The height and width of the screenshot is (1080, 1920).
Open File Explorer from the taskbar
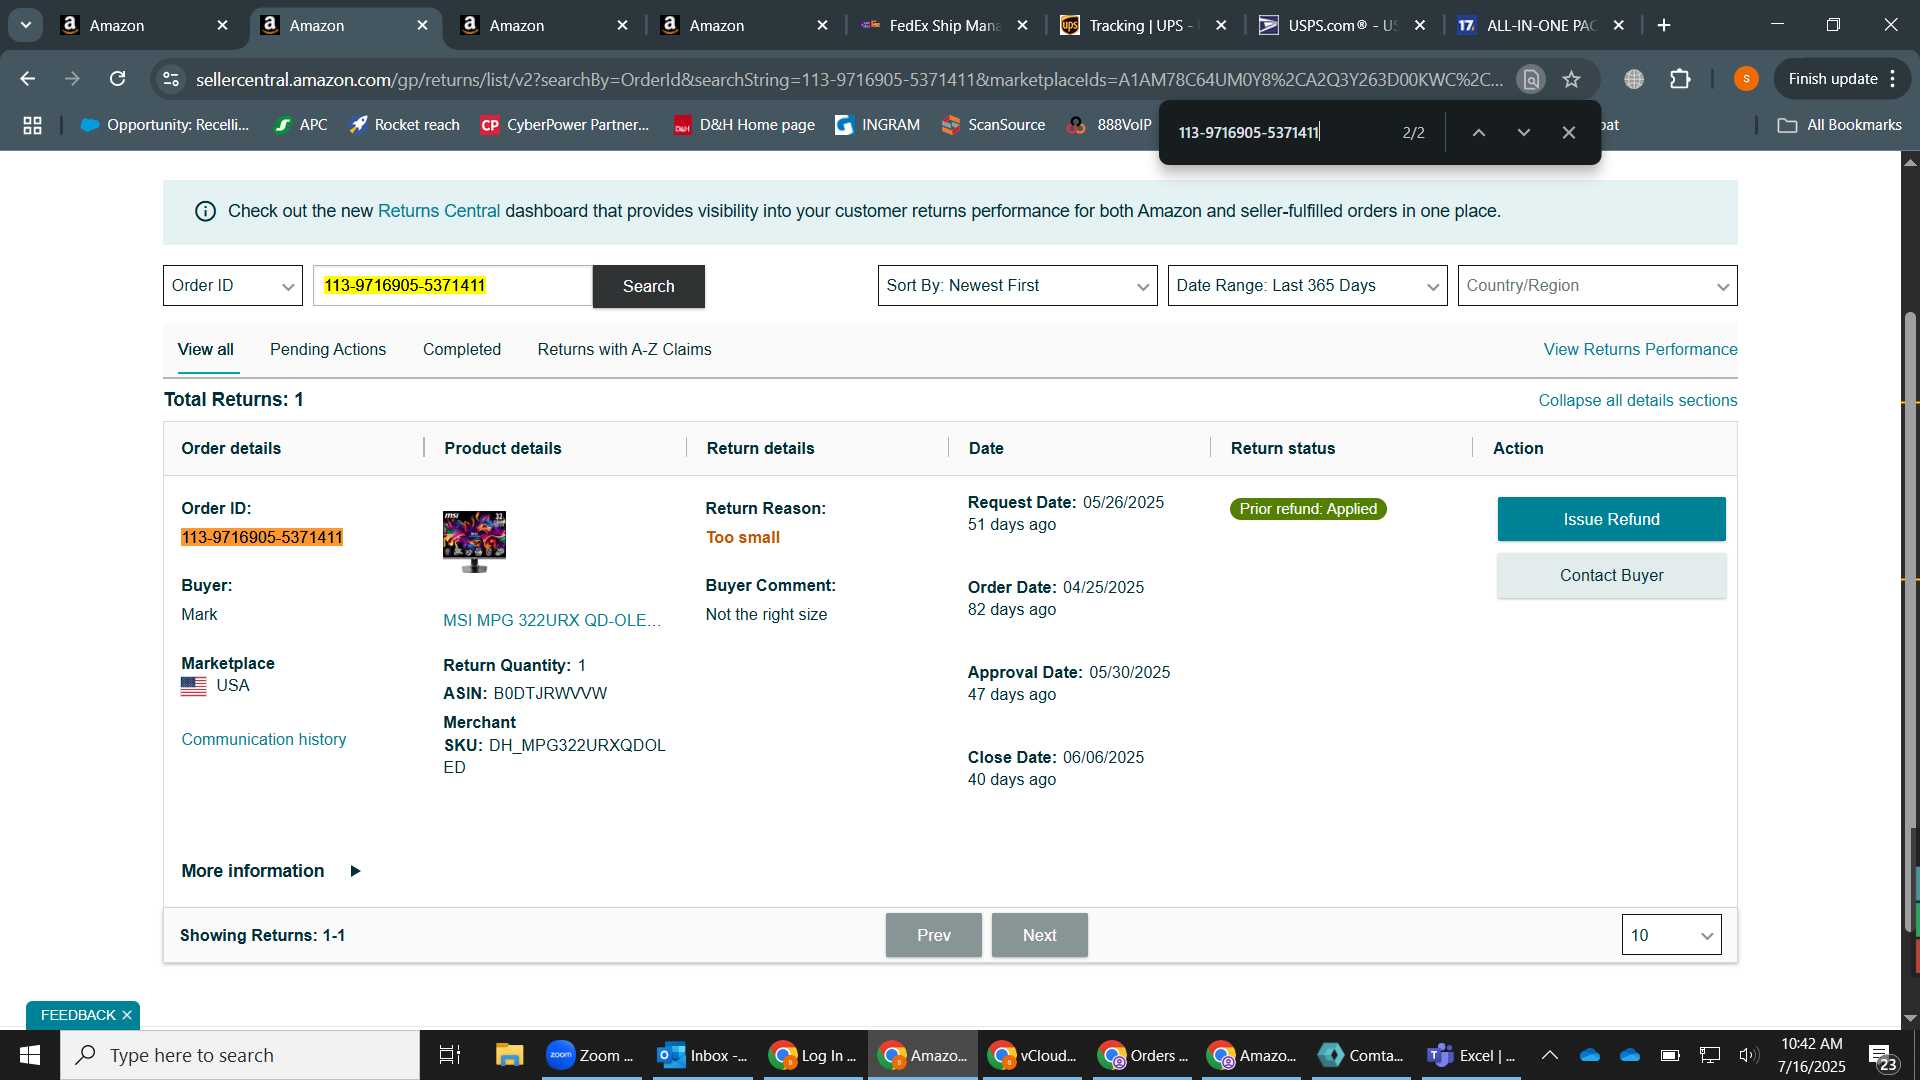point(509,1055)
